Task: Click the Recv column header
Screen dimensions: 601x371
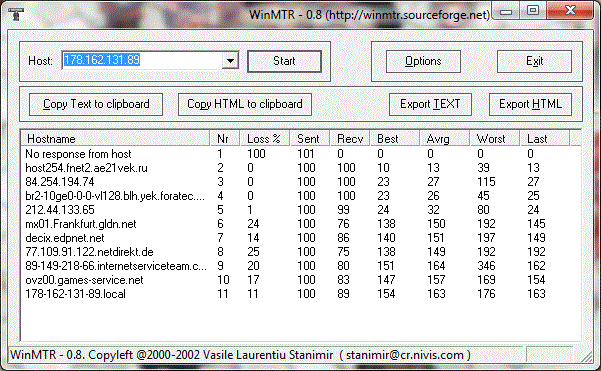Action: click(350, 138)
